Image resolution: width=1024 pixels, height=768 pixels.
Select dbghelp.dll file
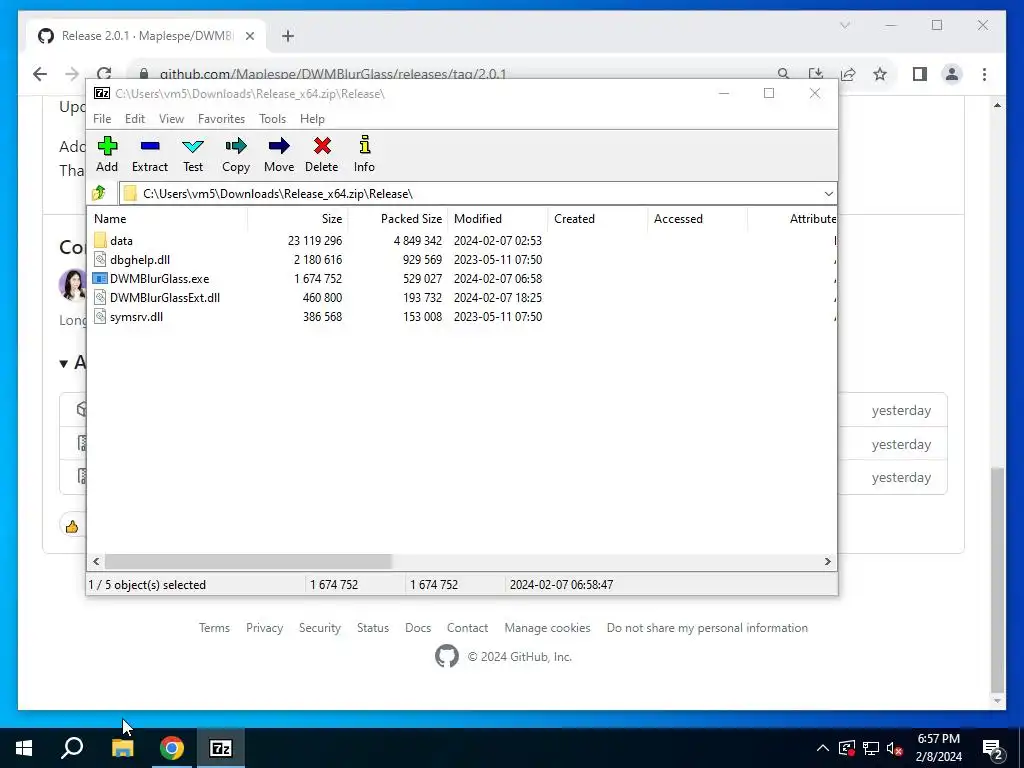tap(131, 260)
